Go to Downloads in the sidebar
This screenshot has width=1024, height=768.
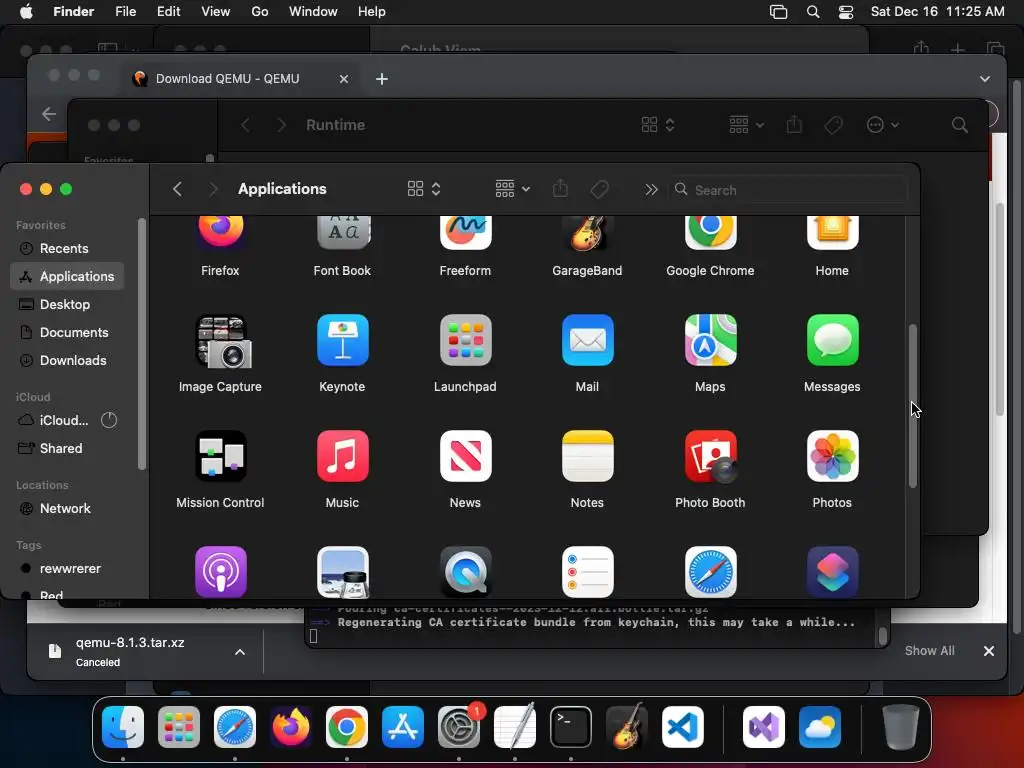[x=72, y=360]
